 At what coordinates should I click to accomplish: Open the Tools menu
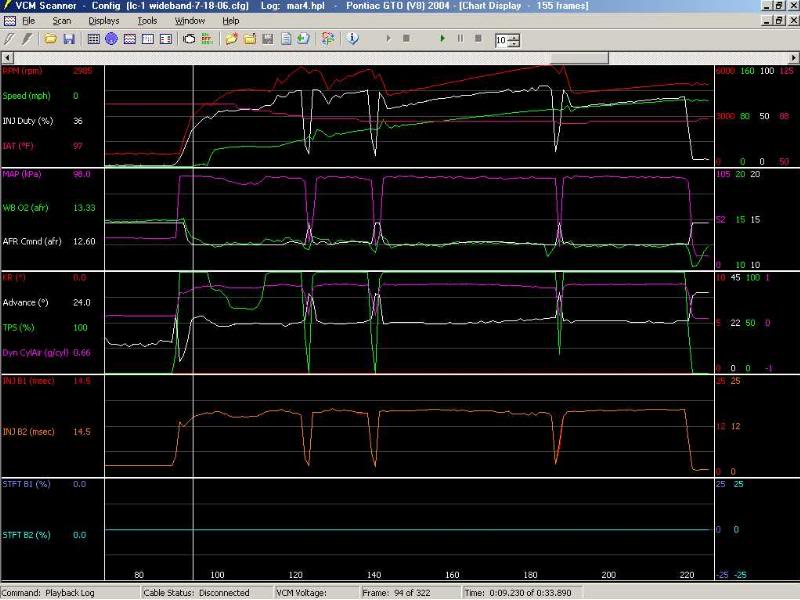(147, 20)
